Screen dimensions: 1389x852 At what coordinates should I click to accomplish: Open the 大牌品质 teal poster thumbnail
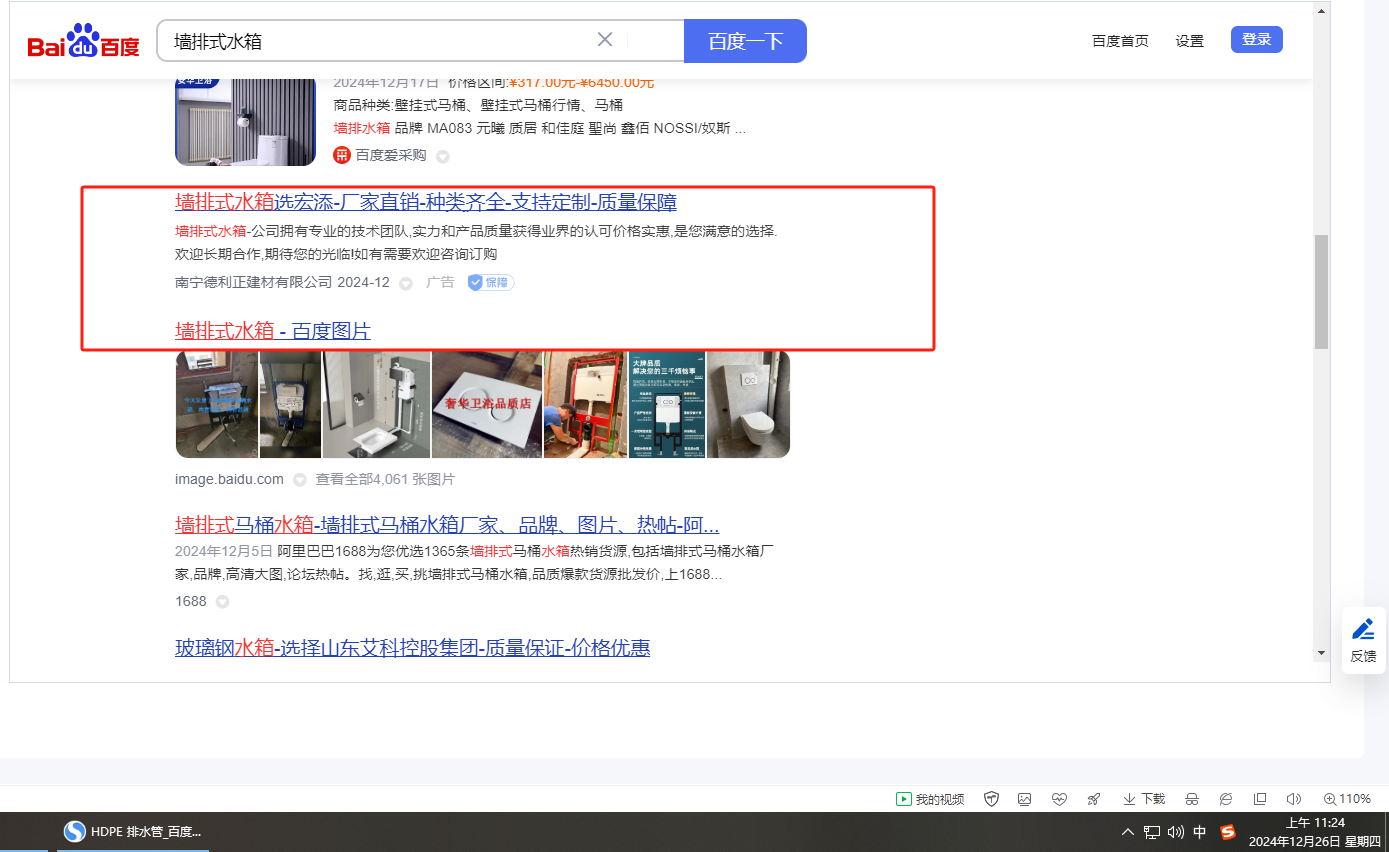pyautogui.click(x=667, y=404)
